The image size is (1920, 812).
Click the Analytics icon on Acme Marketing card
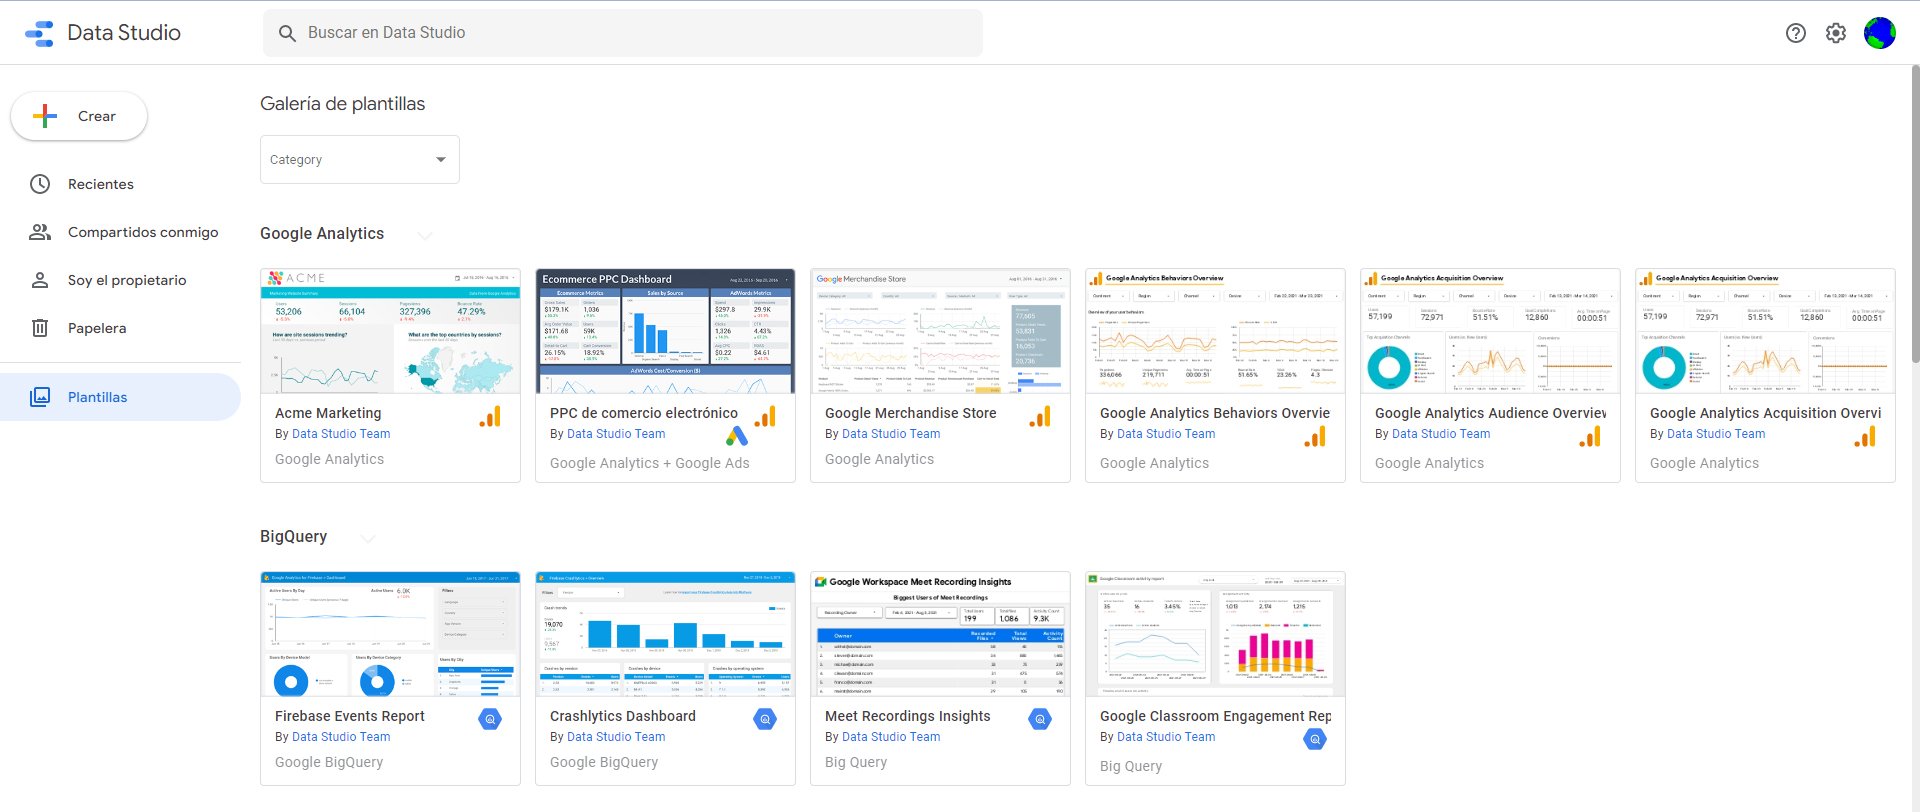tap(490, 417)
